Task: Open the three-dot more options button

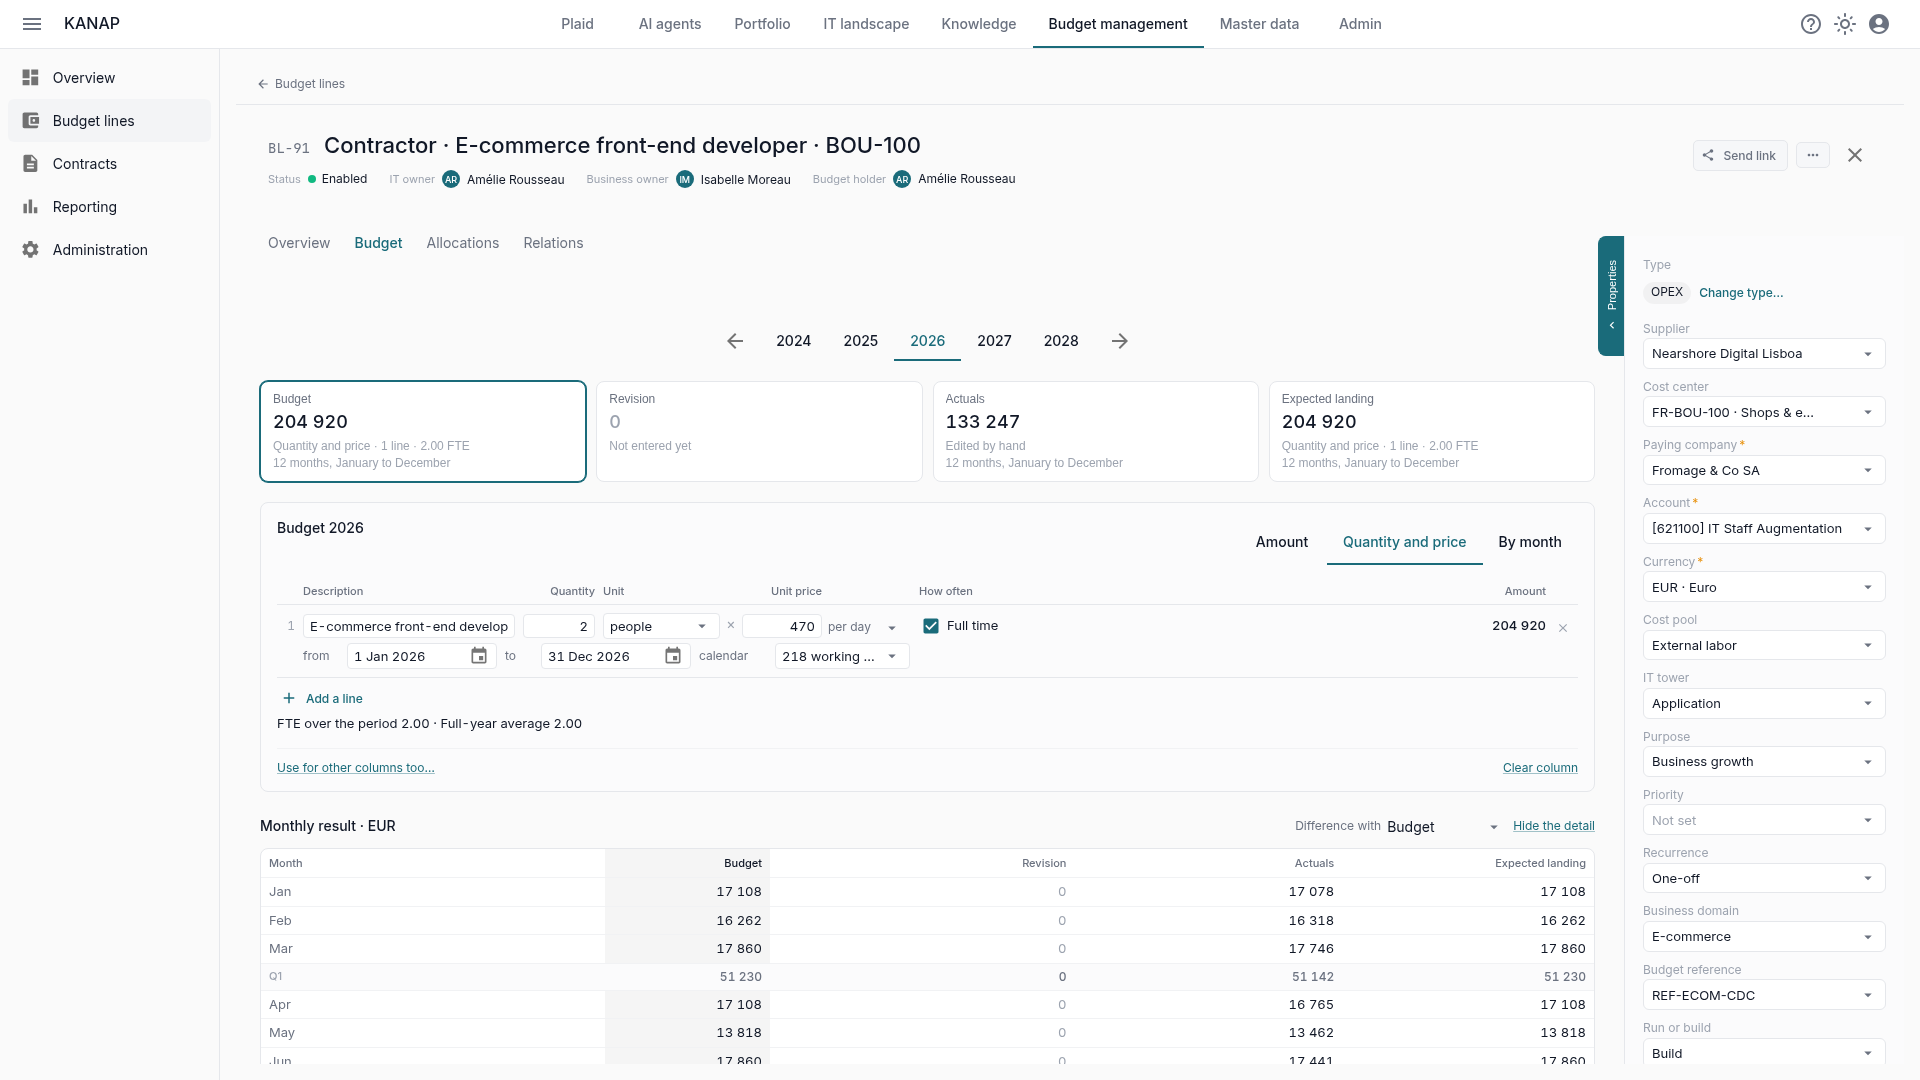Action: 1813,155
